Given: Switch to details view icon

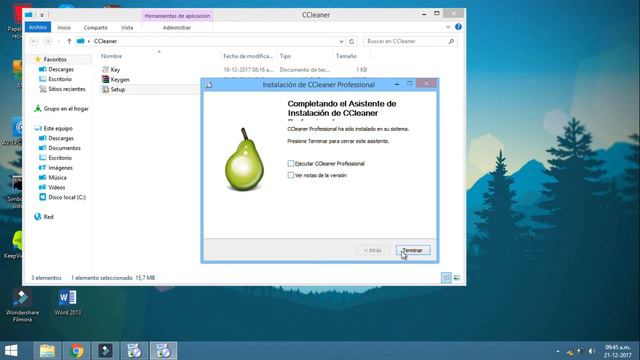Looking at the screenshot, I should tap(447, 278).
